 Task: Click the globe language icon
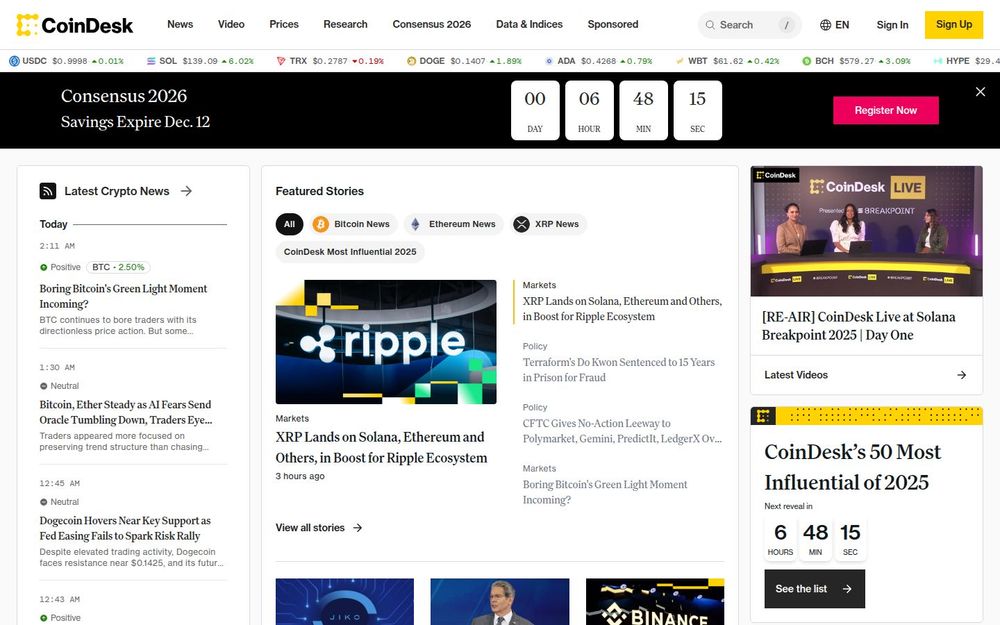(x=825, y=25)
